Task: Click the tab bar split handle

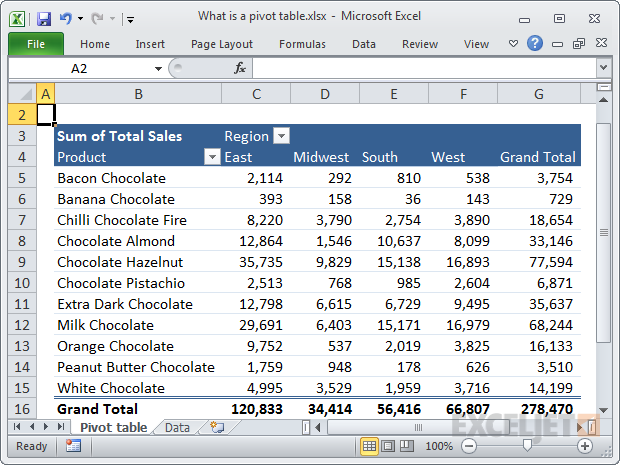Action: [306, 427]
